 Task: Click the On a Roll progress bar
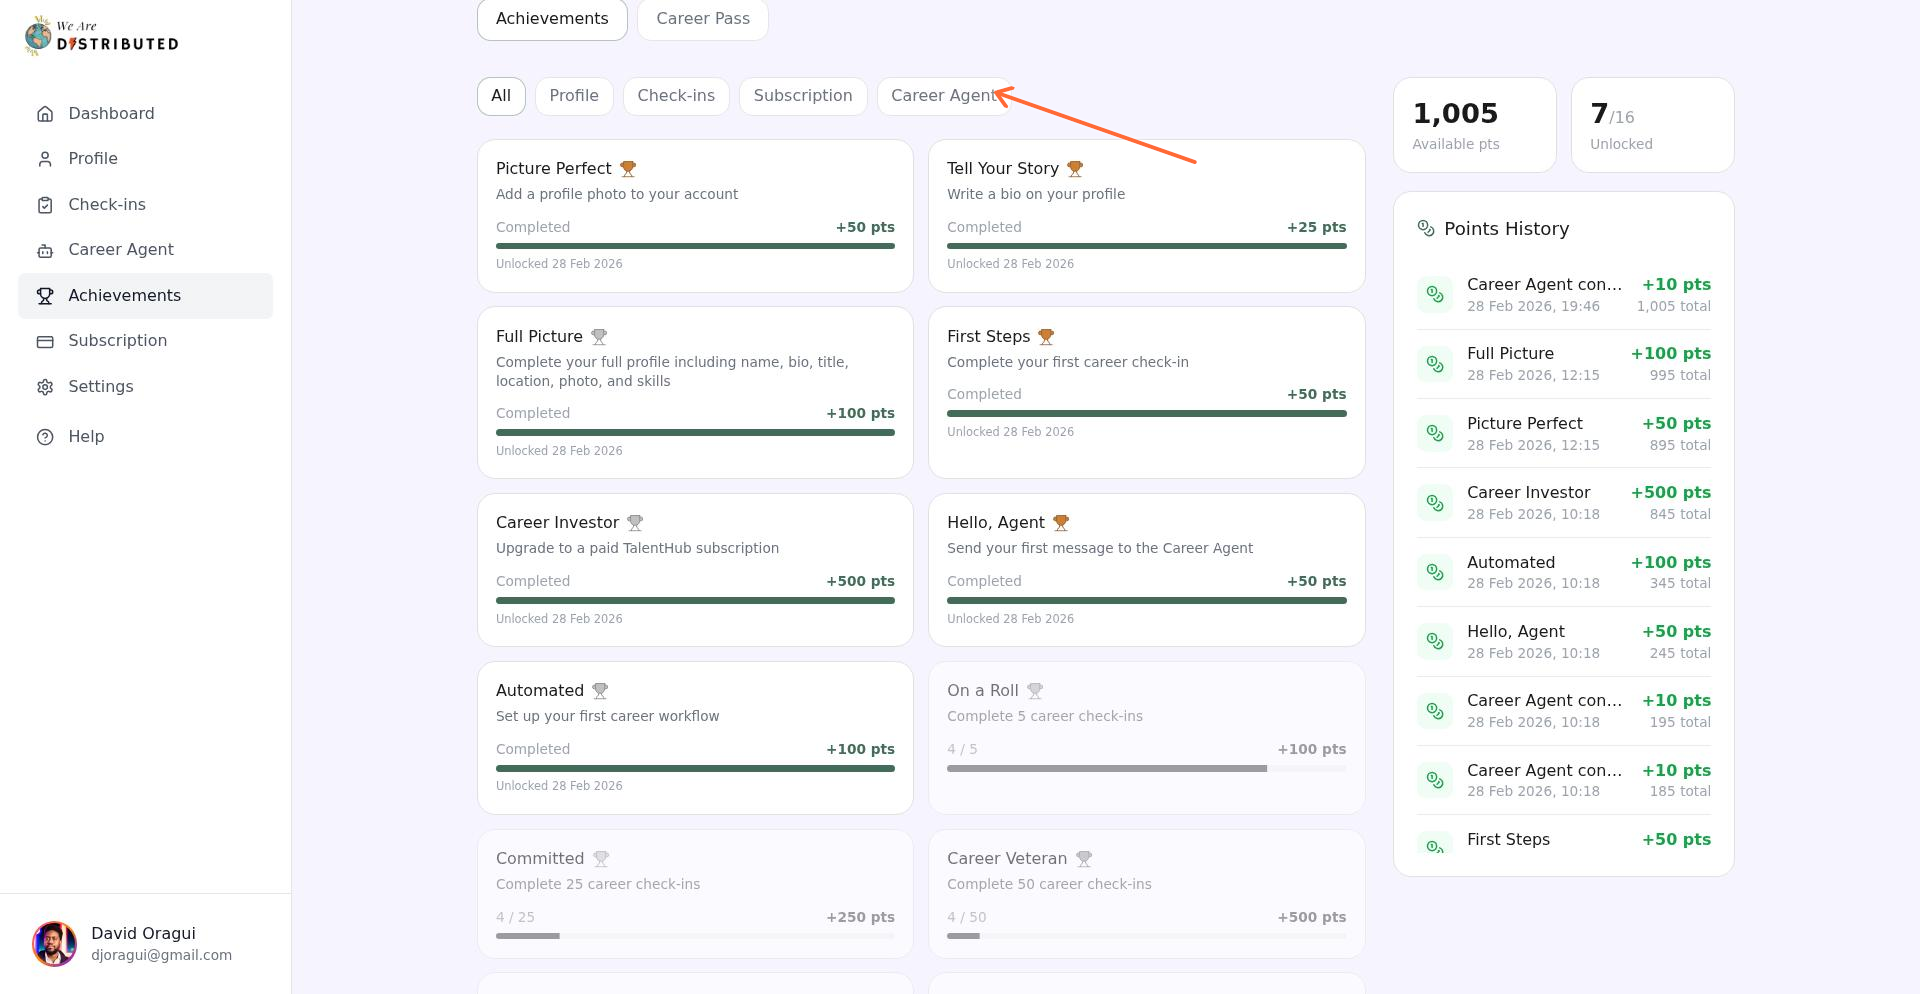point(1146,768)
